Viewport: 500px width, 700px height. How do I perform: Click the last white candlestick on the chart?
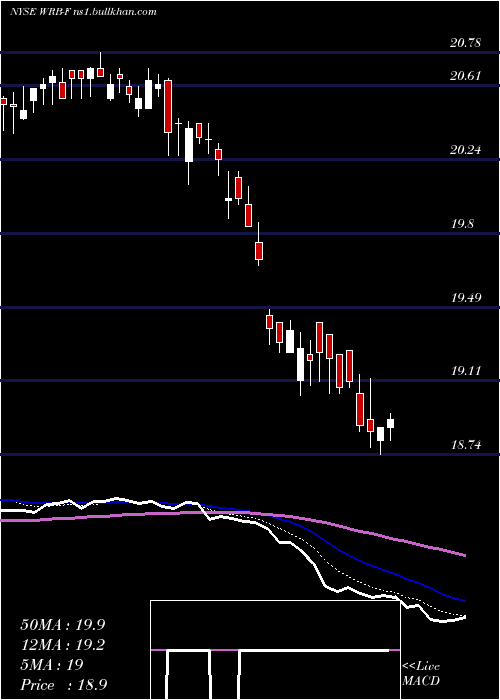pyautogui.click(x=391, y=423)
